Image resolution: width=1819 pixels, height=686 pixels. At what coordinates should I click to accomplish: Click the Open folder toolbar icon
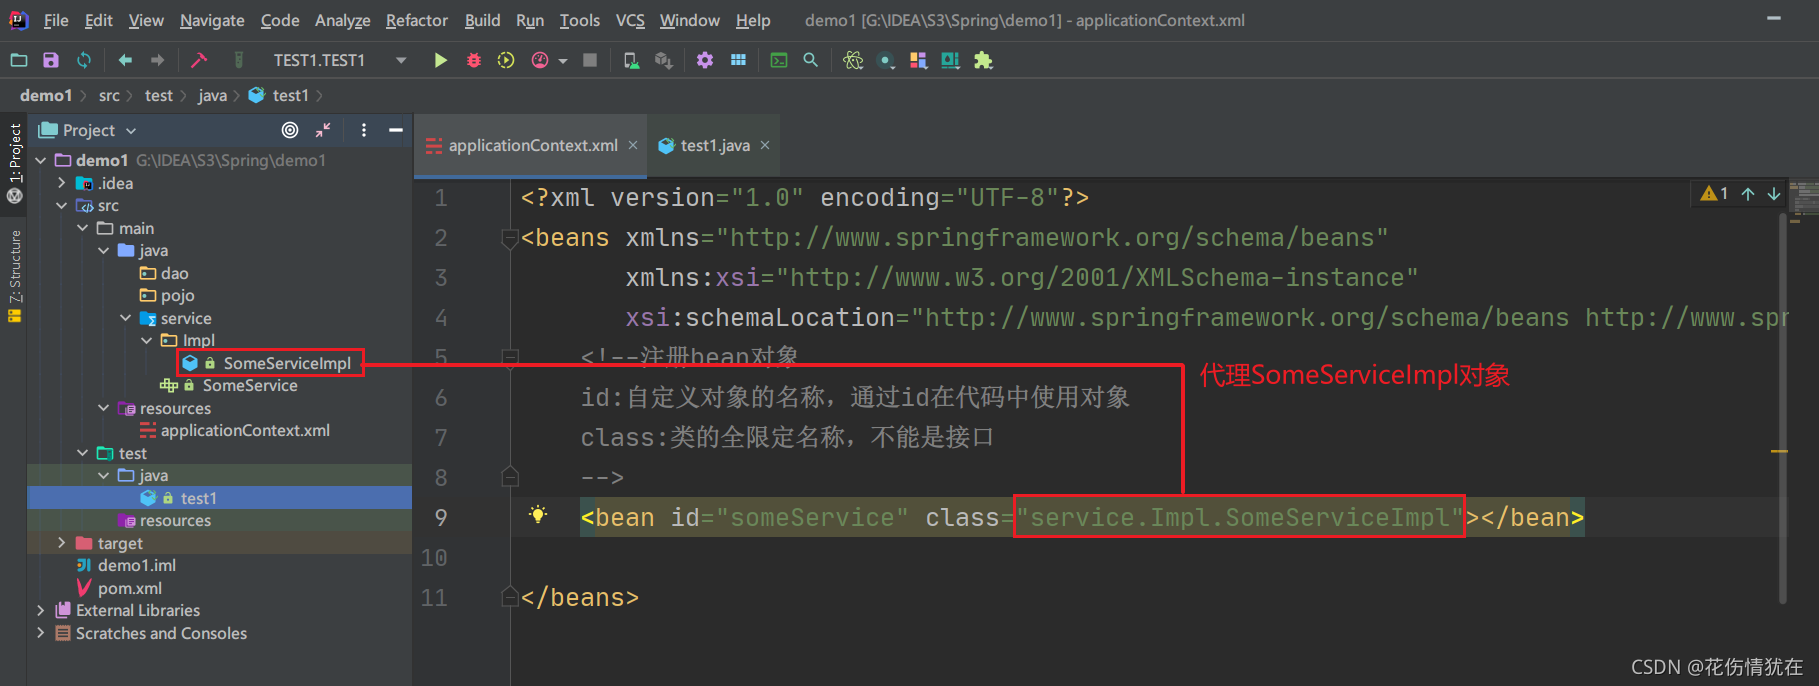(19, 60)
